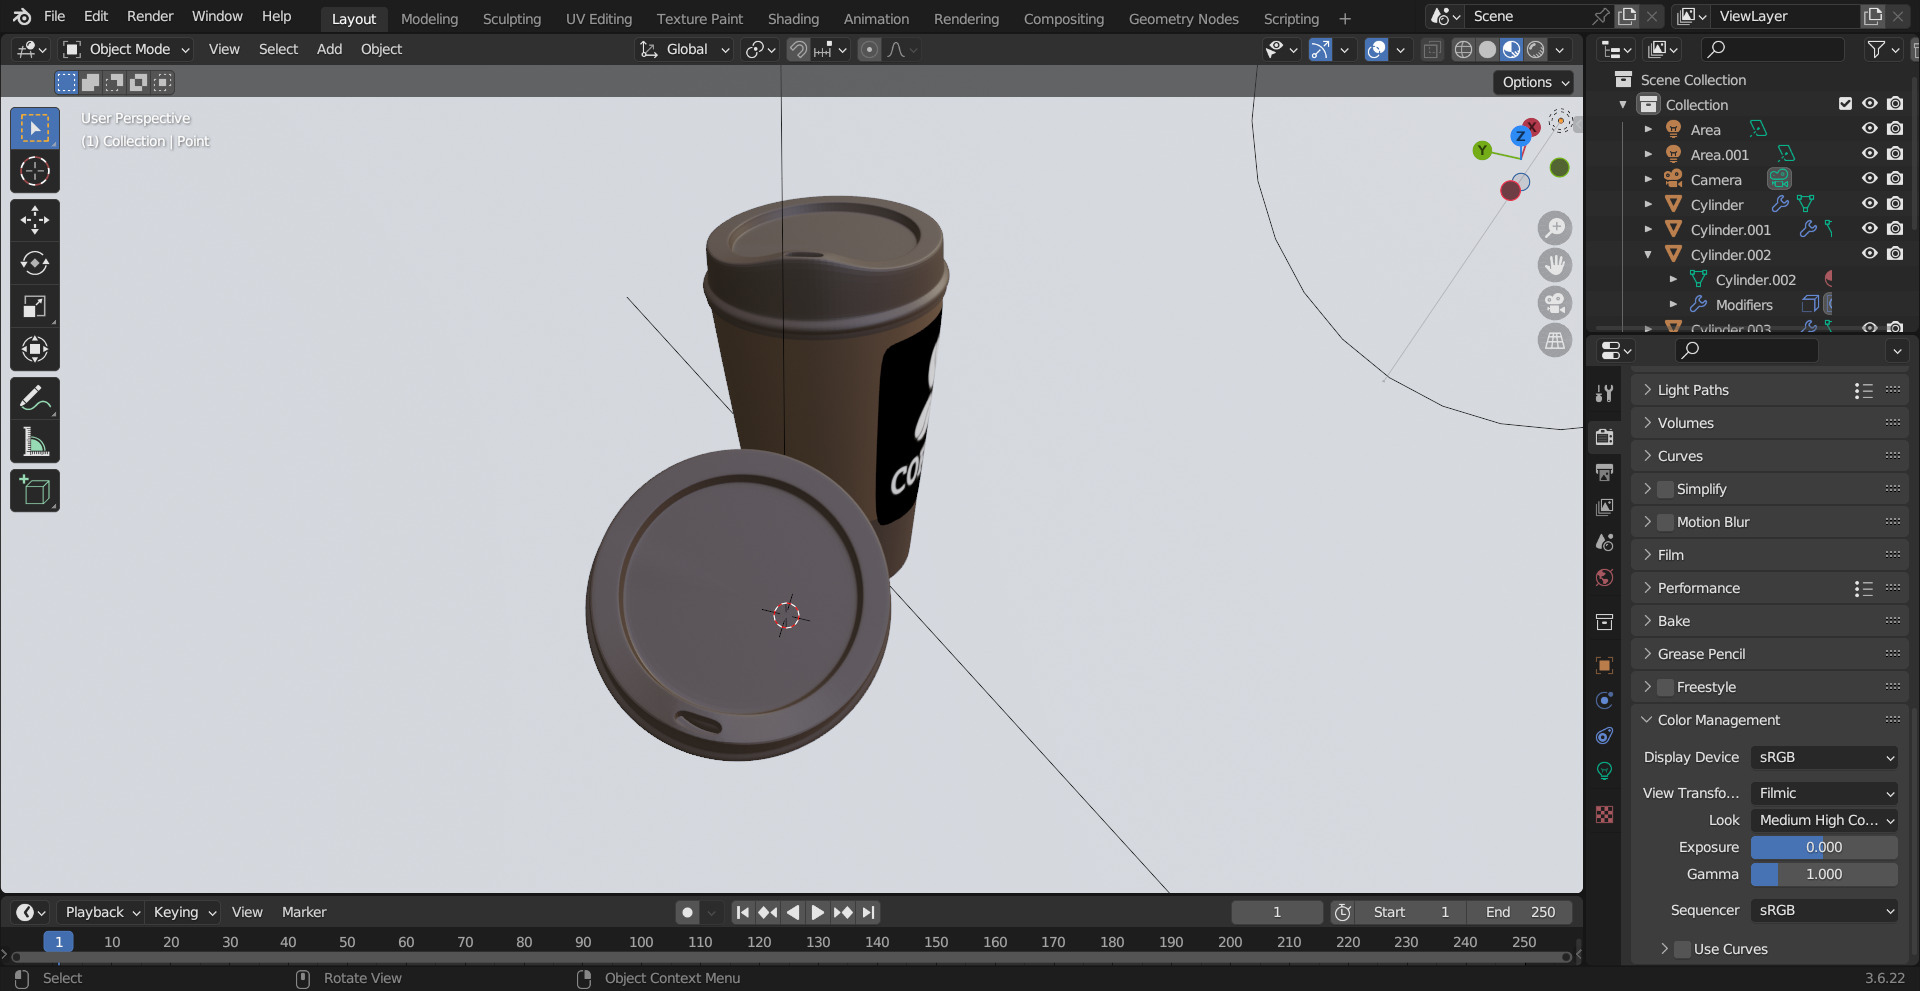Open the Add menu in viewport header

click(x=329, y=49)
